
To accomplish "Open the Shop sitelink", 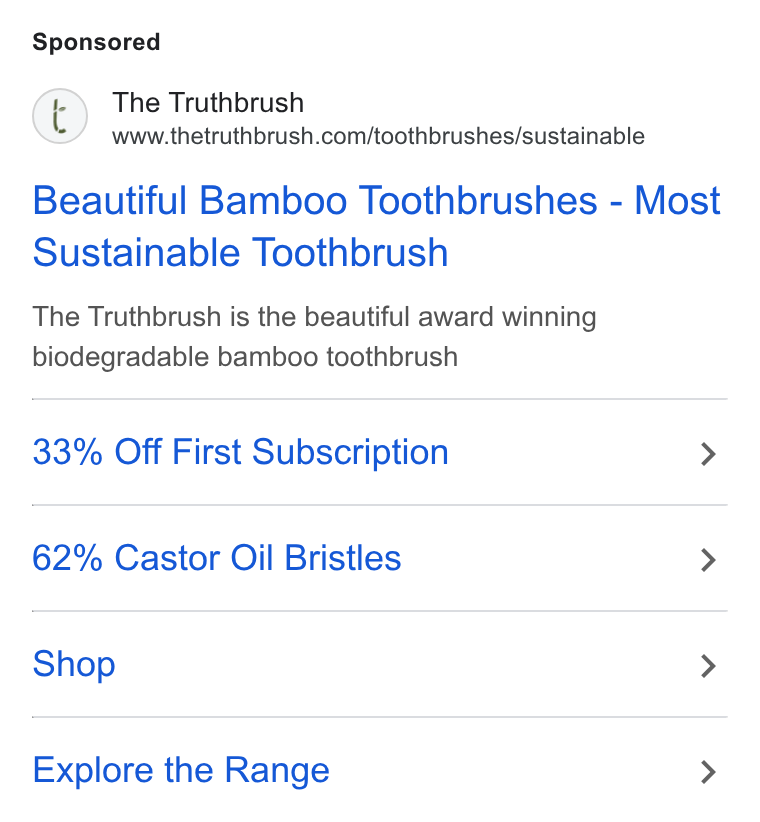I will [x=74, y=664].
